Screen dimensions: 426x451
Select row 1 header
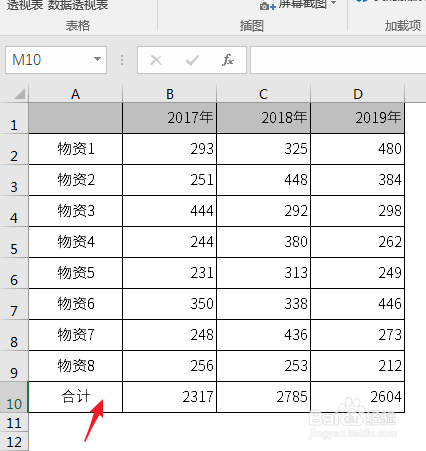point(14,118)
